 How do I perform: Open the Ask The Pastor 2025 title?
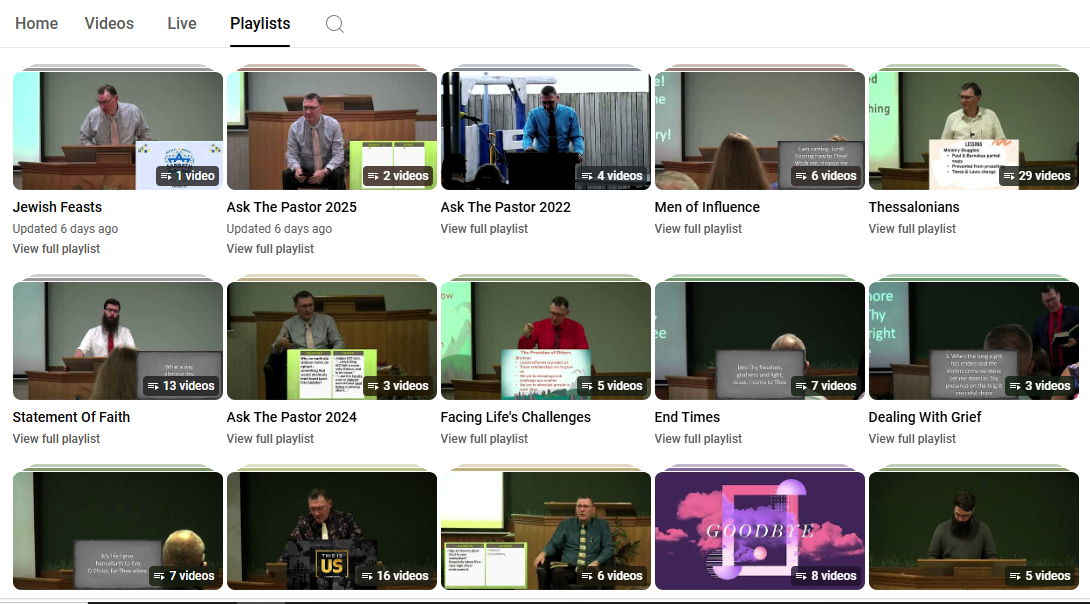pyautogui.click(x=291, y=207)
